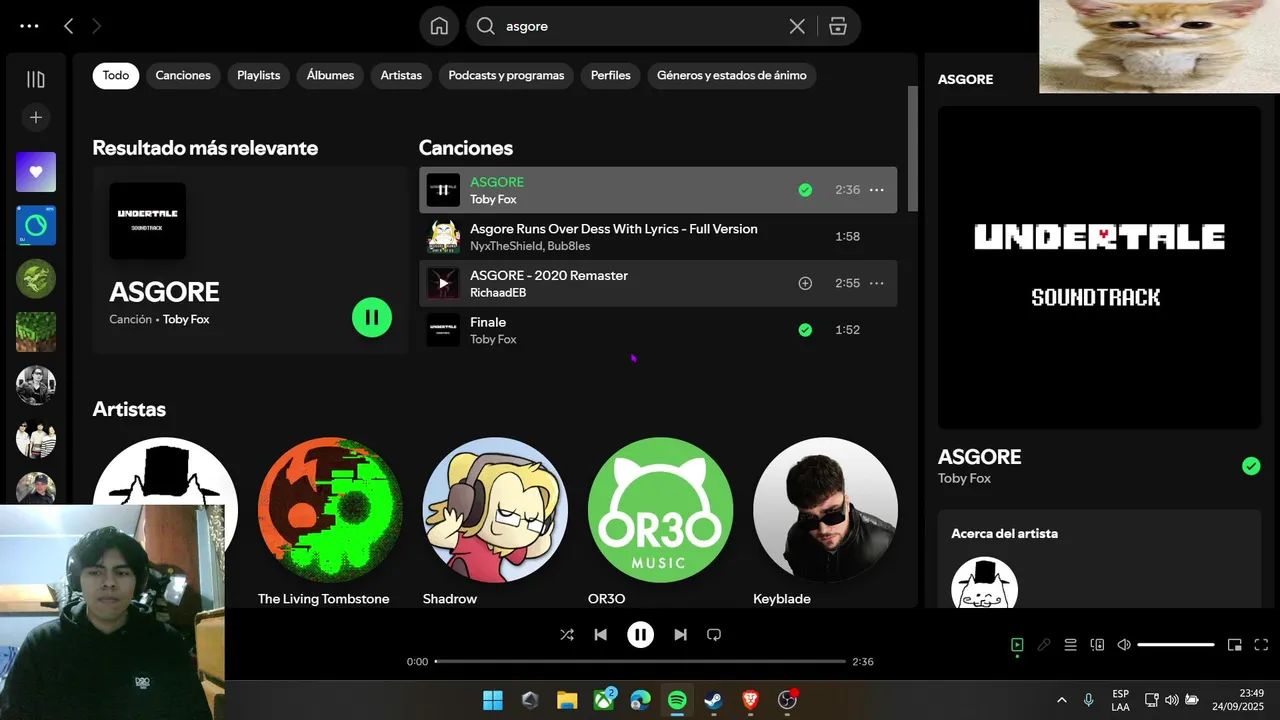Select the Canciones filter chip
Screen dimensions: 1280x720
183,75
